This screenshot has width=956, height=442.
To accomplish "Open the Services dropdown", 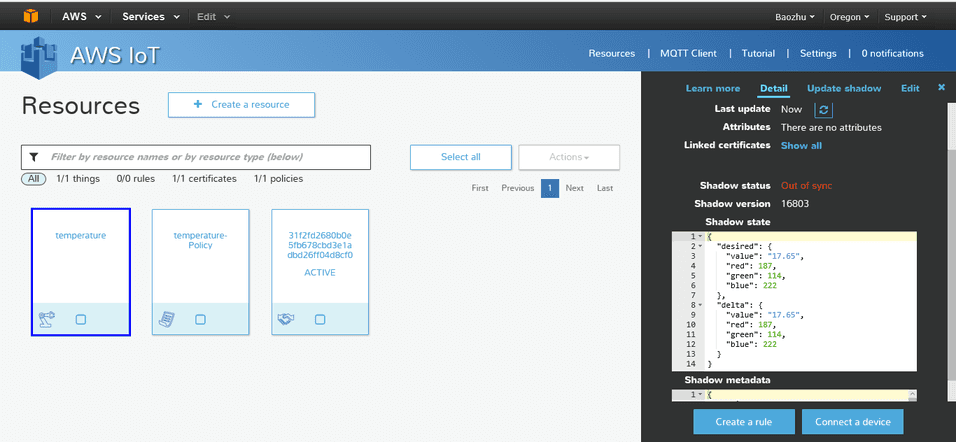I will [151, 16].
